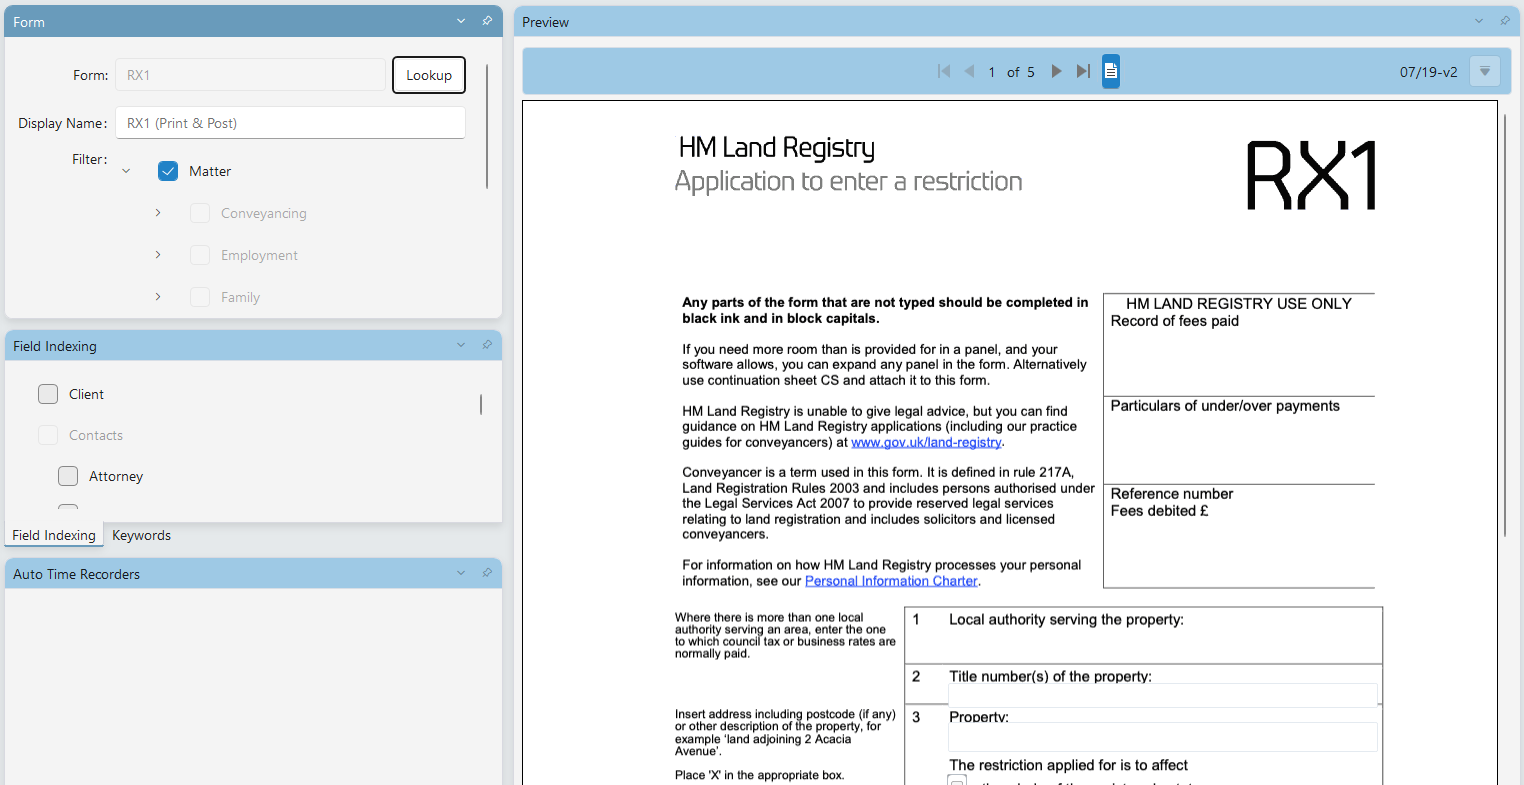Viewport: 1524px width, 785px height.
Task: Tick the Employment checkbox
Action: [200, 255]
